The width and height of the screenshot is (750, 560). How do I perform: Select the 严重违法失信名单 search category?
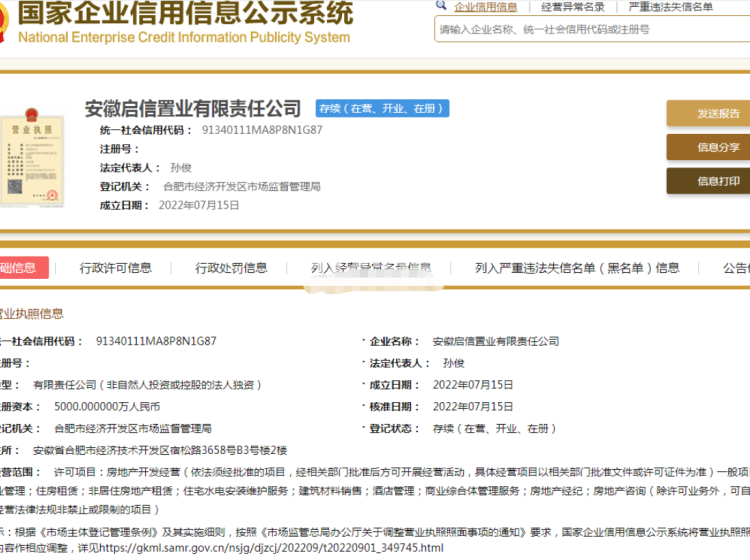670,7
